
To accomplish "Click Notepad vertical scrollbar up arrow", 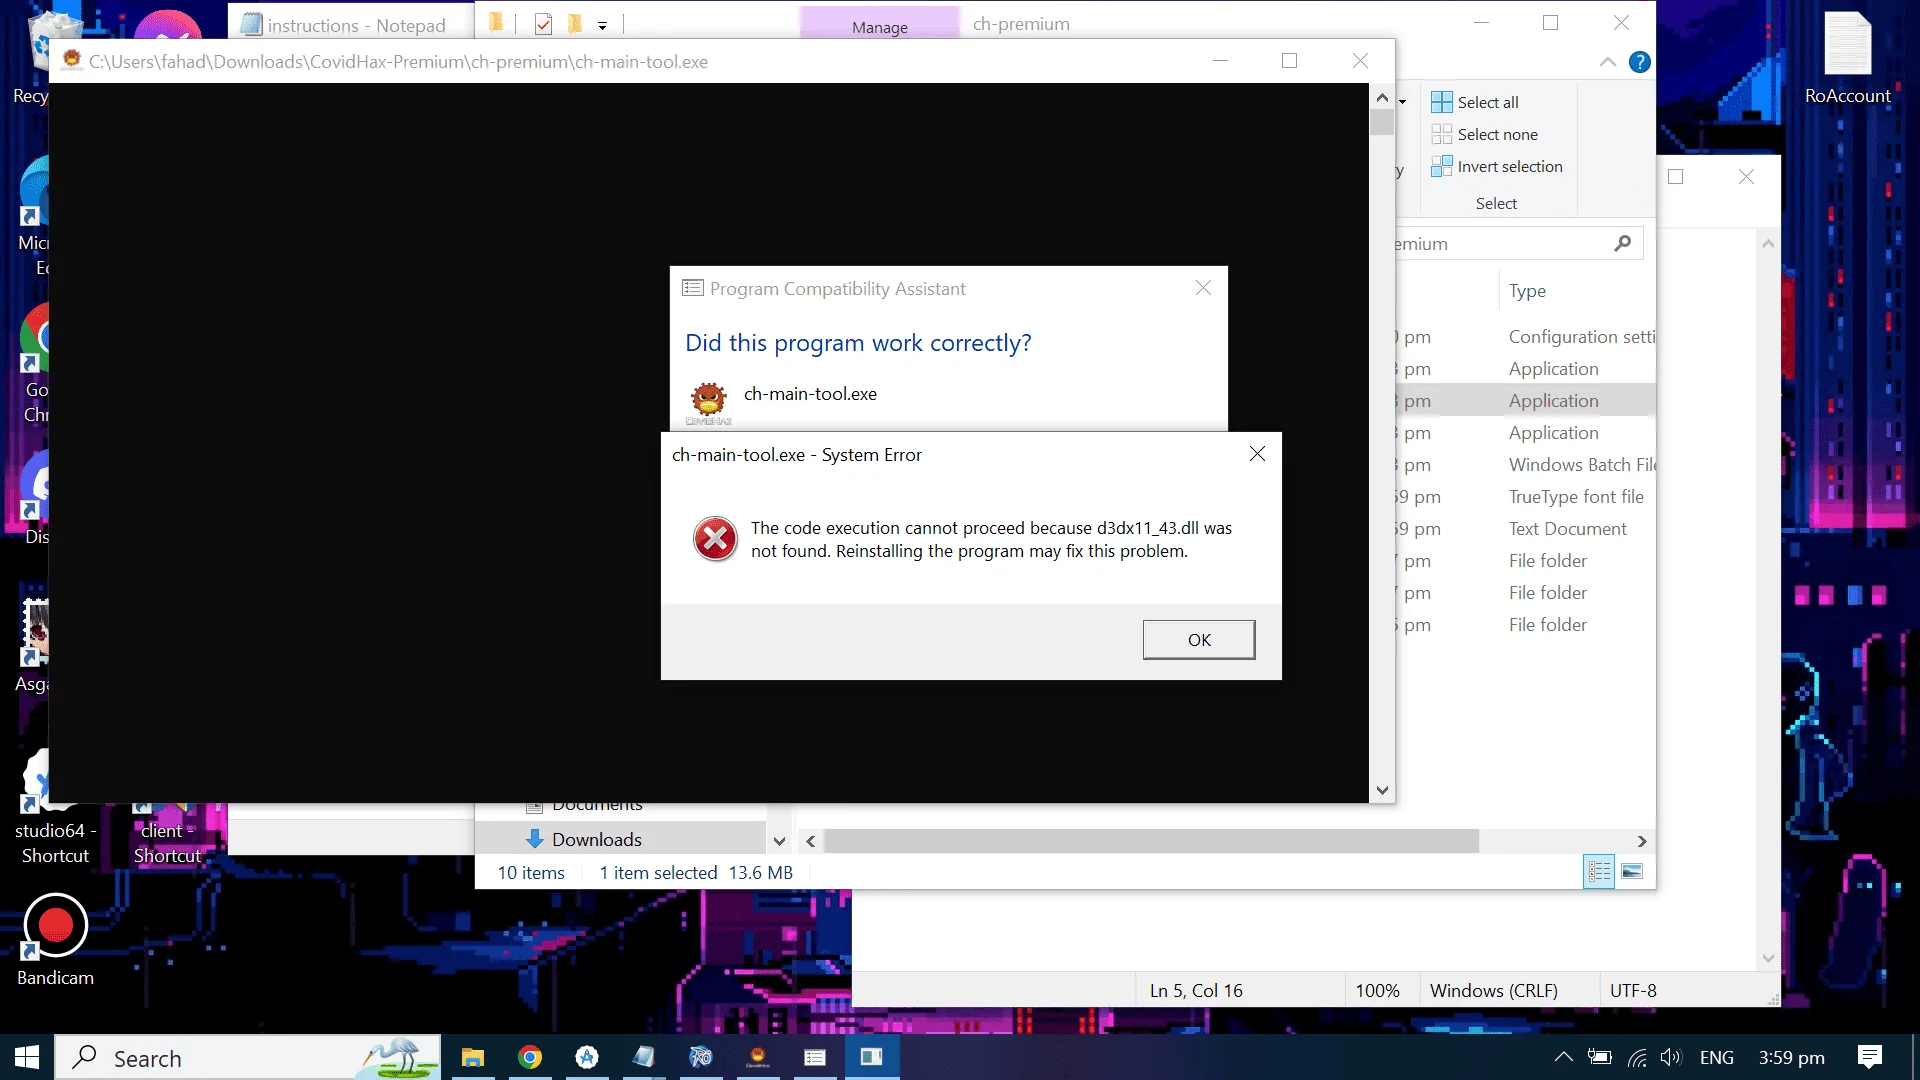I will (x=1768, y=243).
